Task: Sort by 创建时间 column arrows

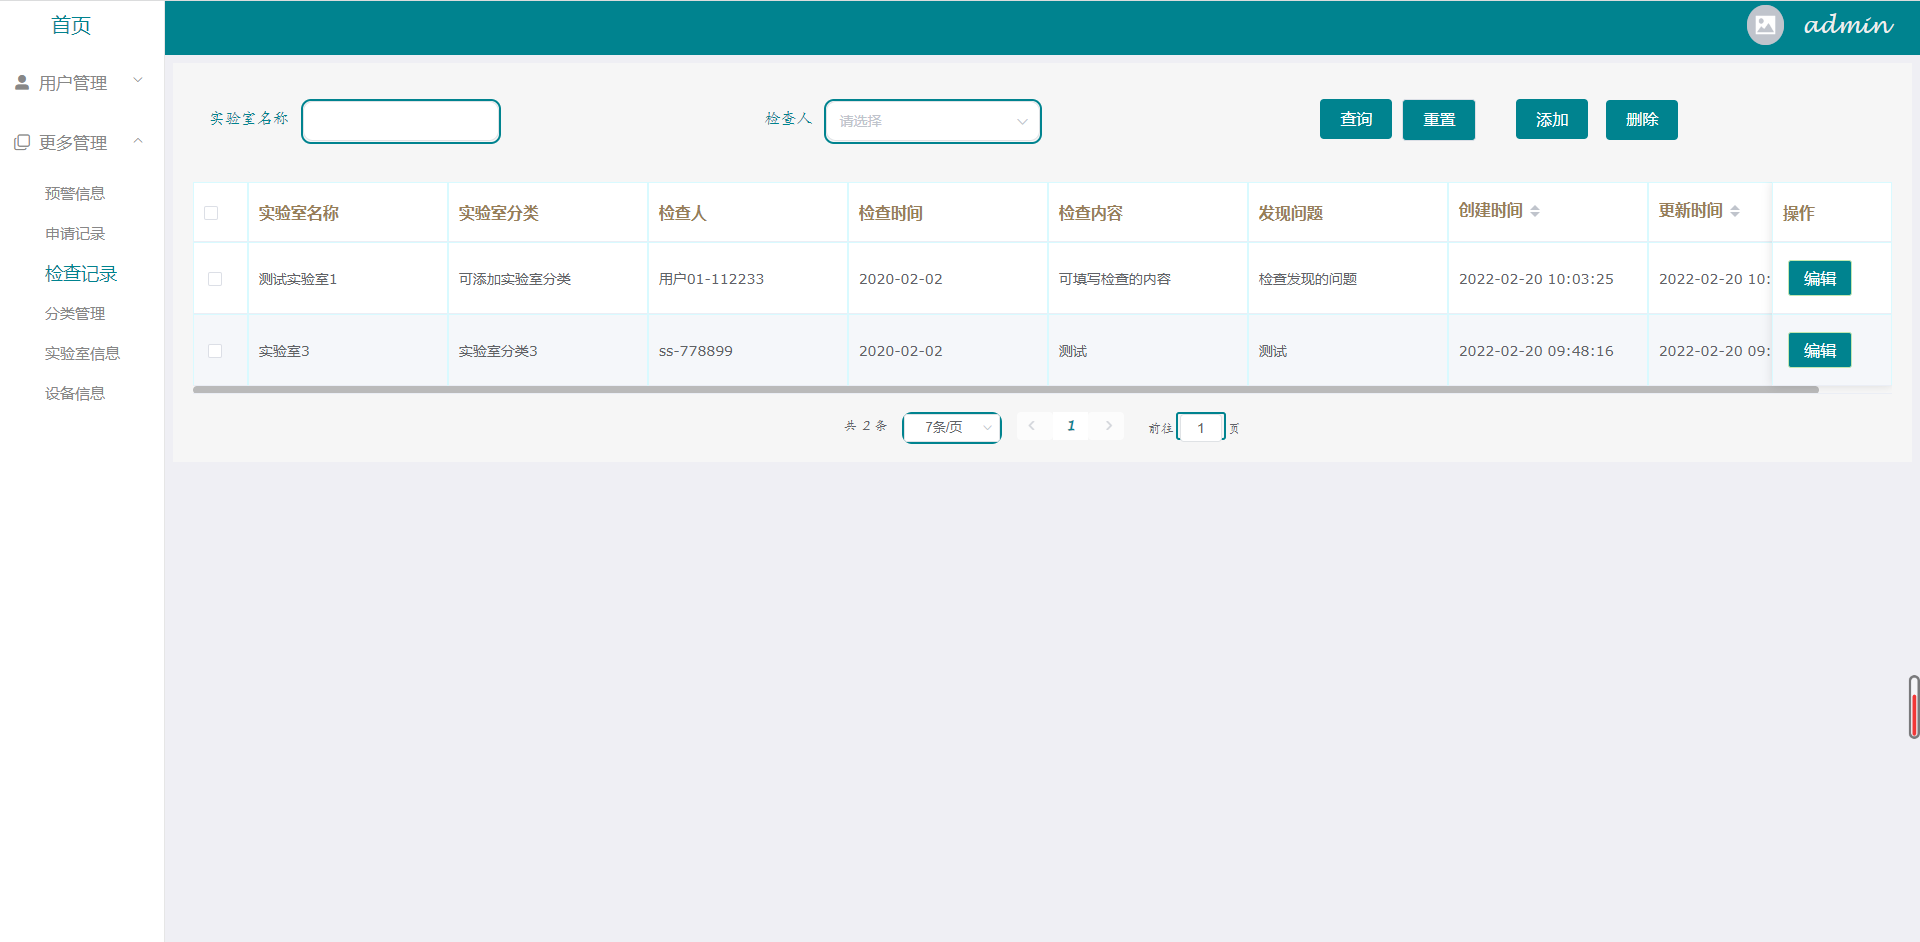Action: coord(1535,211)
